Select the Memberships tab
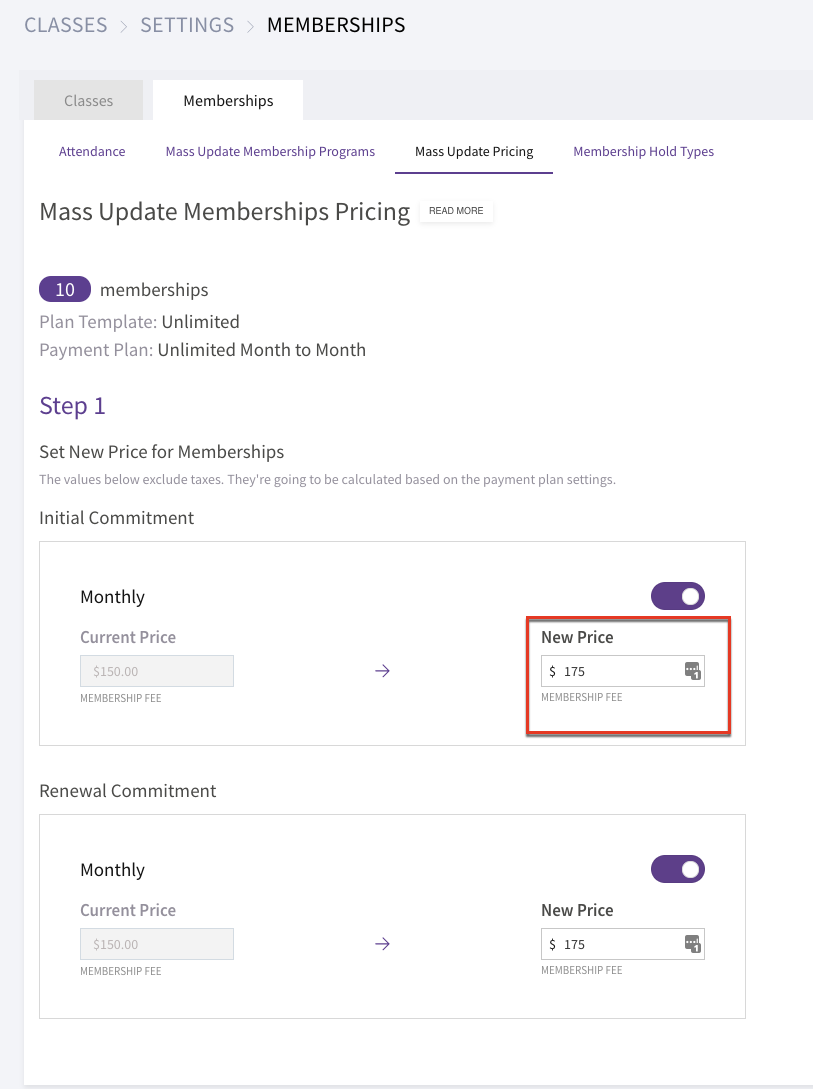Screen dimensions: 813x1089 pos(228,101)
